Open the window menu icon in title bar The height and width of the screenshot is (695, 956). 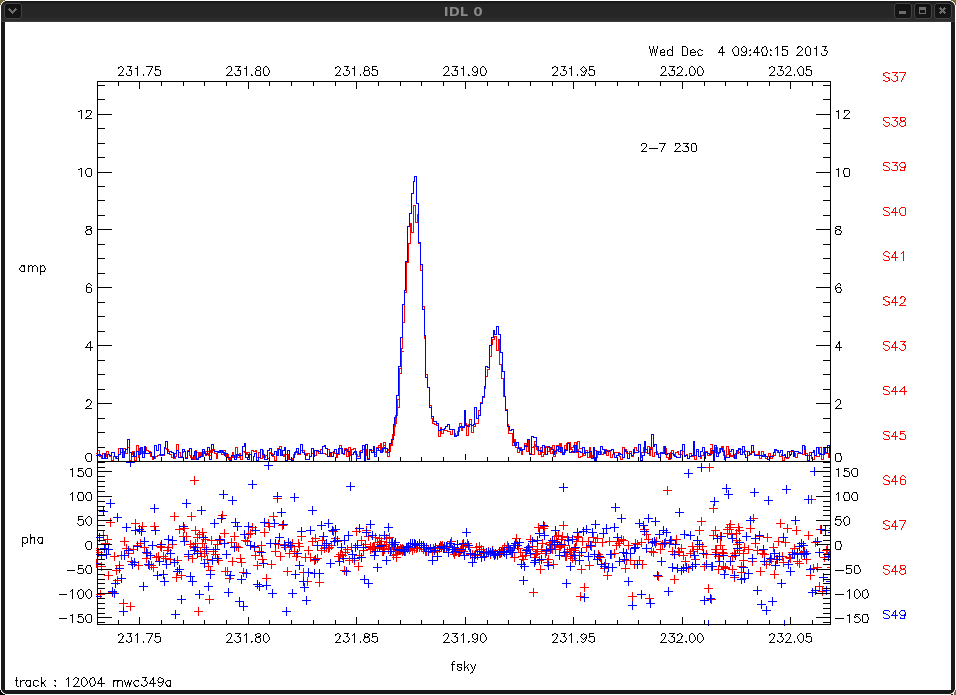(x=11, y=11)
